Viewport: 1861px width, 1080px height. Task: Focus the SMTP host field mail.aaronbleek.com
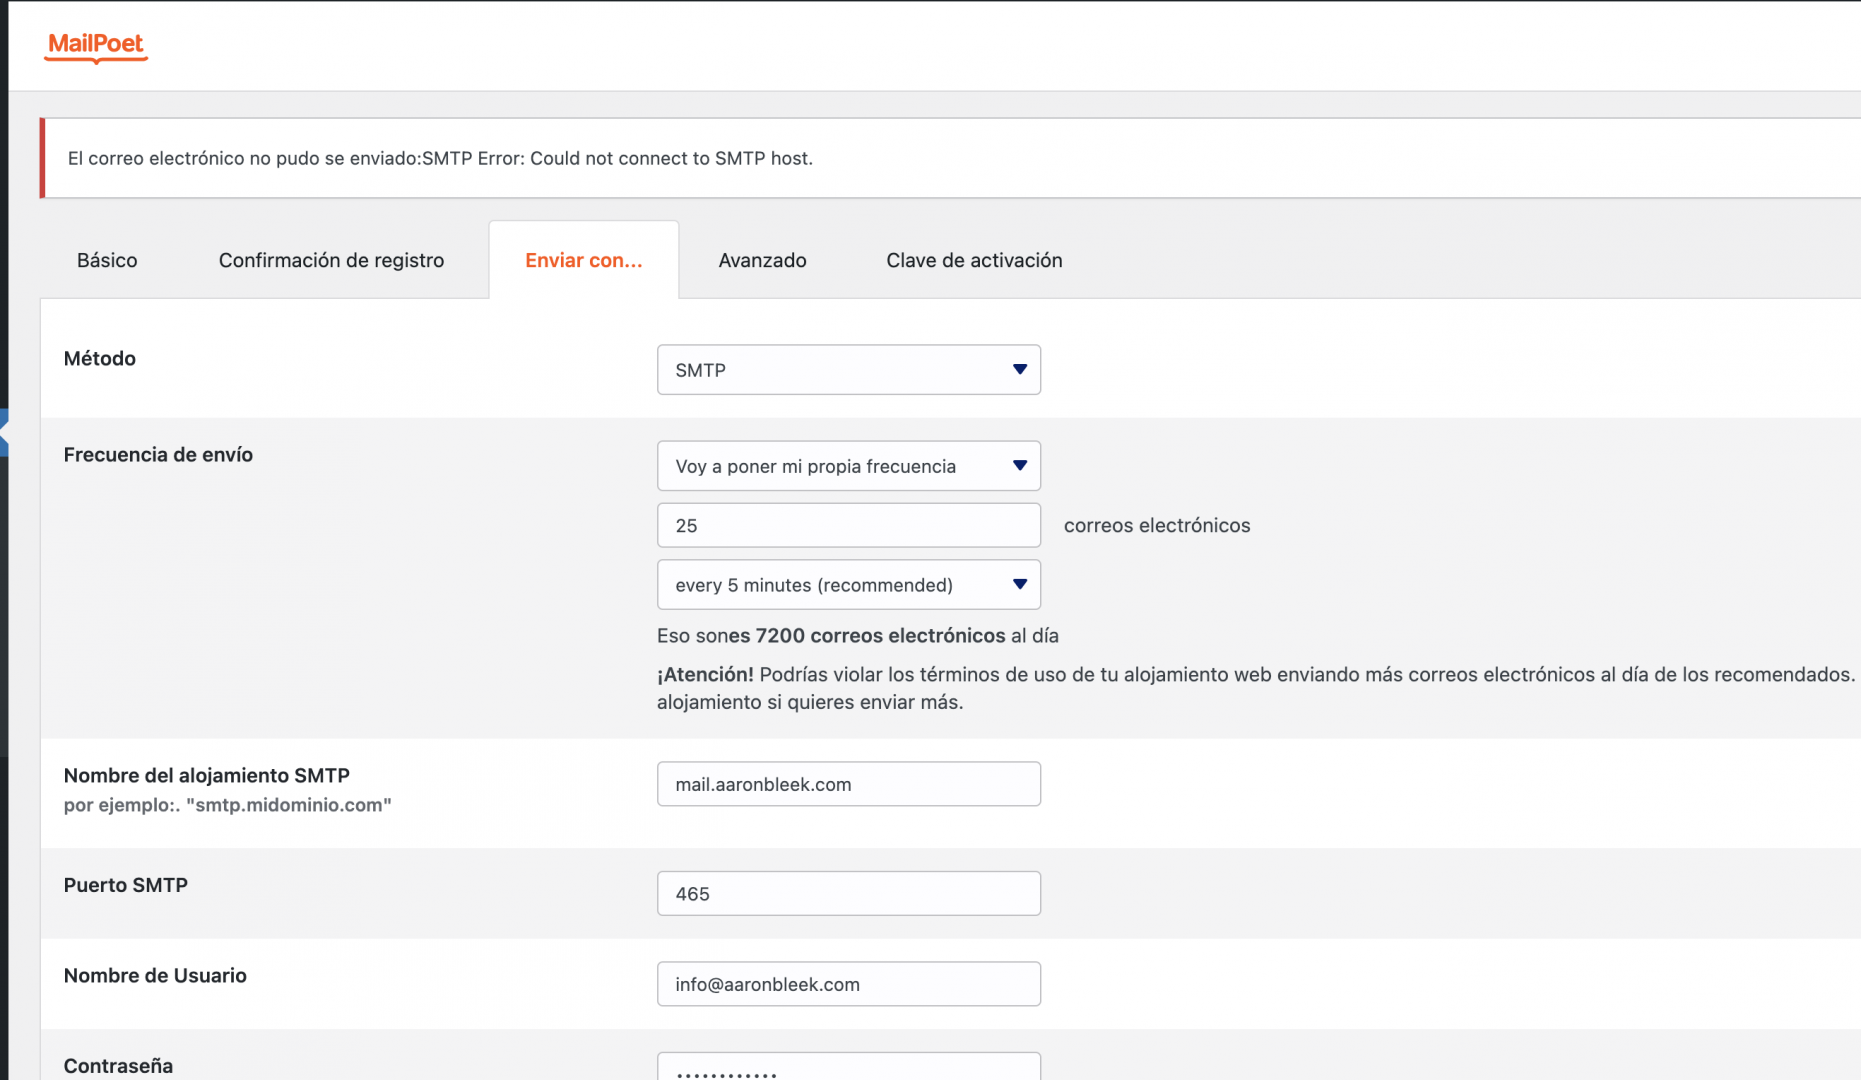[849, 784]
